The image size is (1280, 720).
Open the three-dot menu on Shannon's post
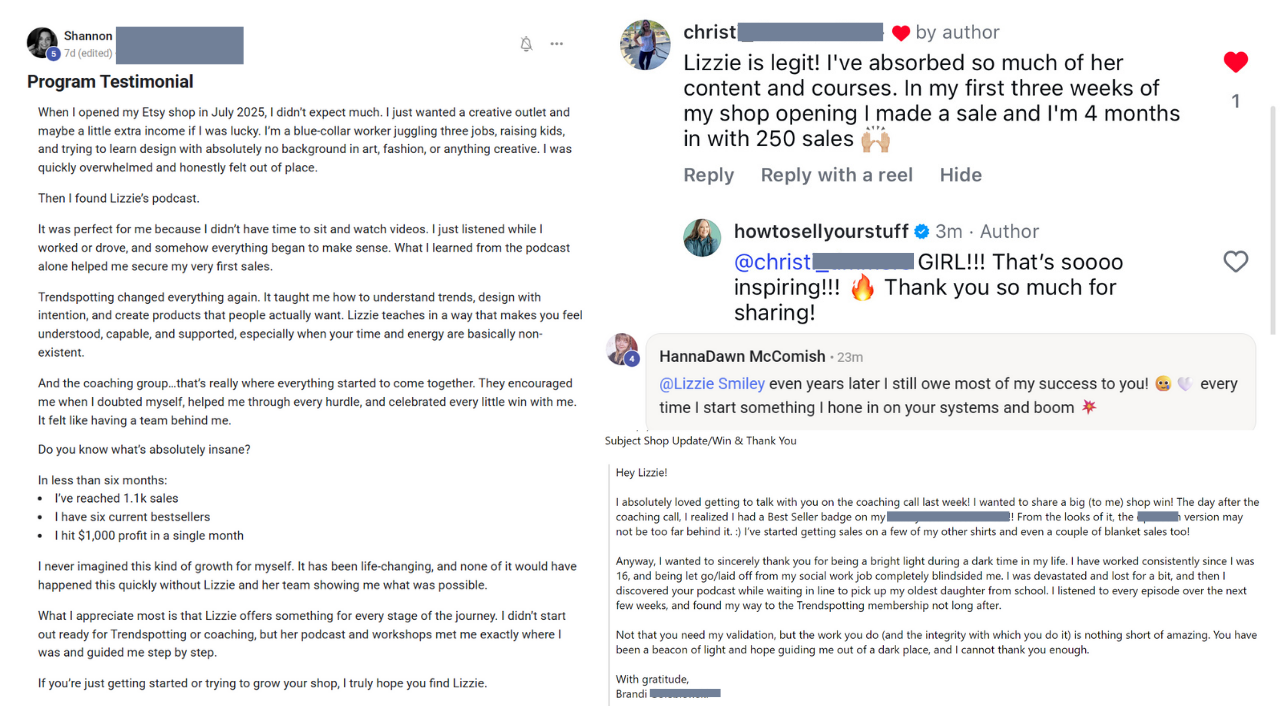[557, 44]
